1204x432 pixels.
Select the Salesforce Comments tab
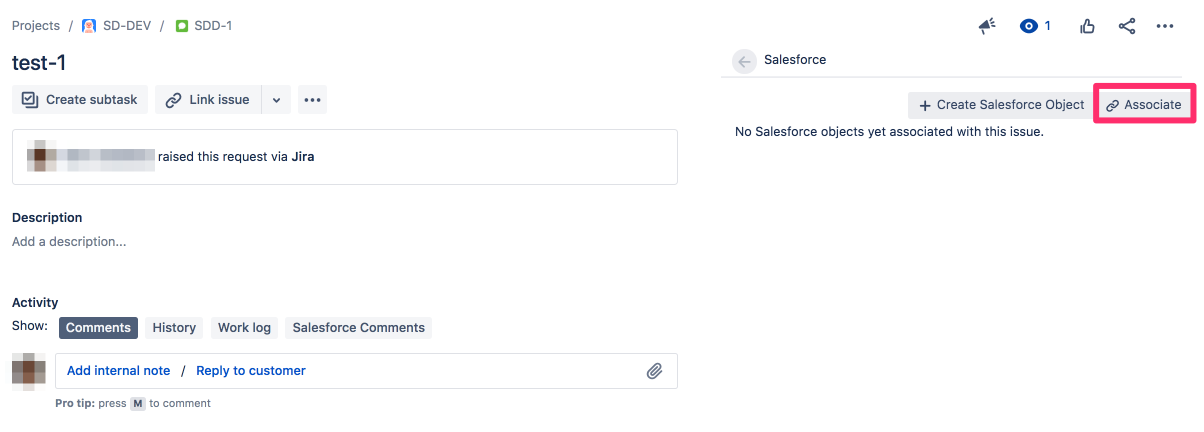click(x=359, y=328)
